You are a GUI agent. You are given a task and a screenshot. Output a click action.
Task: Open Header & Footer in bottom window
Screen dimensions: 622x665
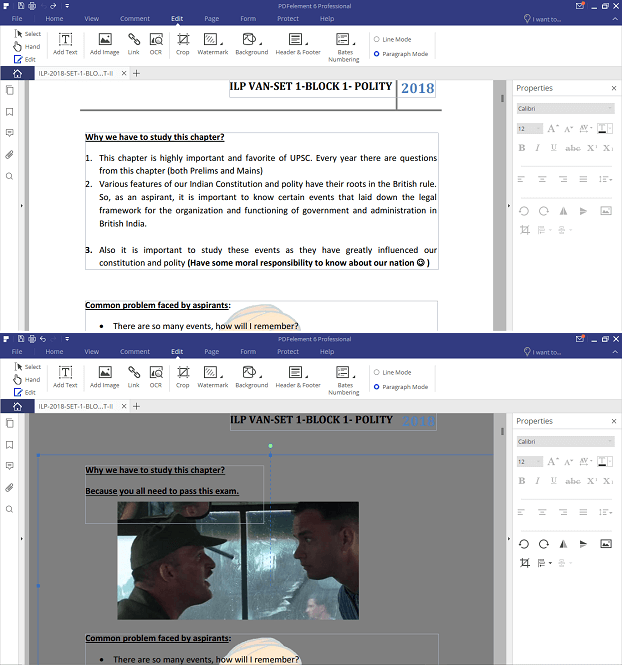[298, 377]
